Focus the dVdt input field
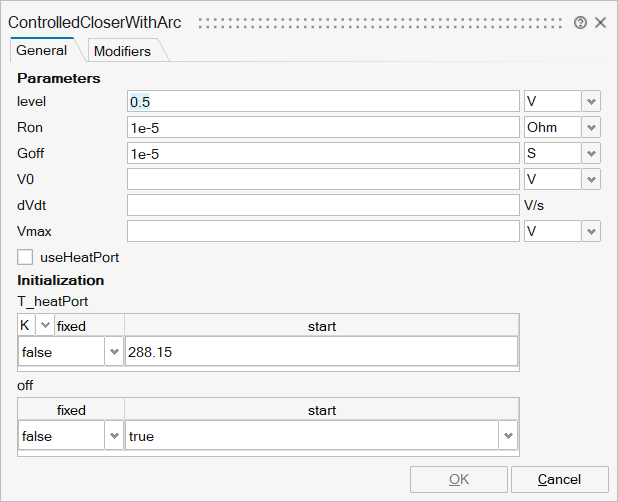 [323, 205]
